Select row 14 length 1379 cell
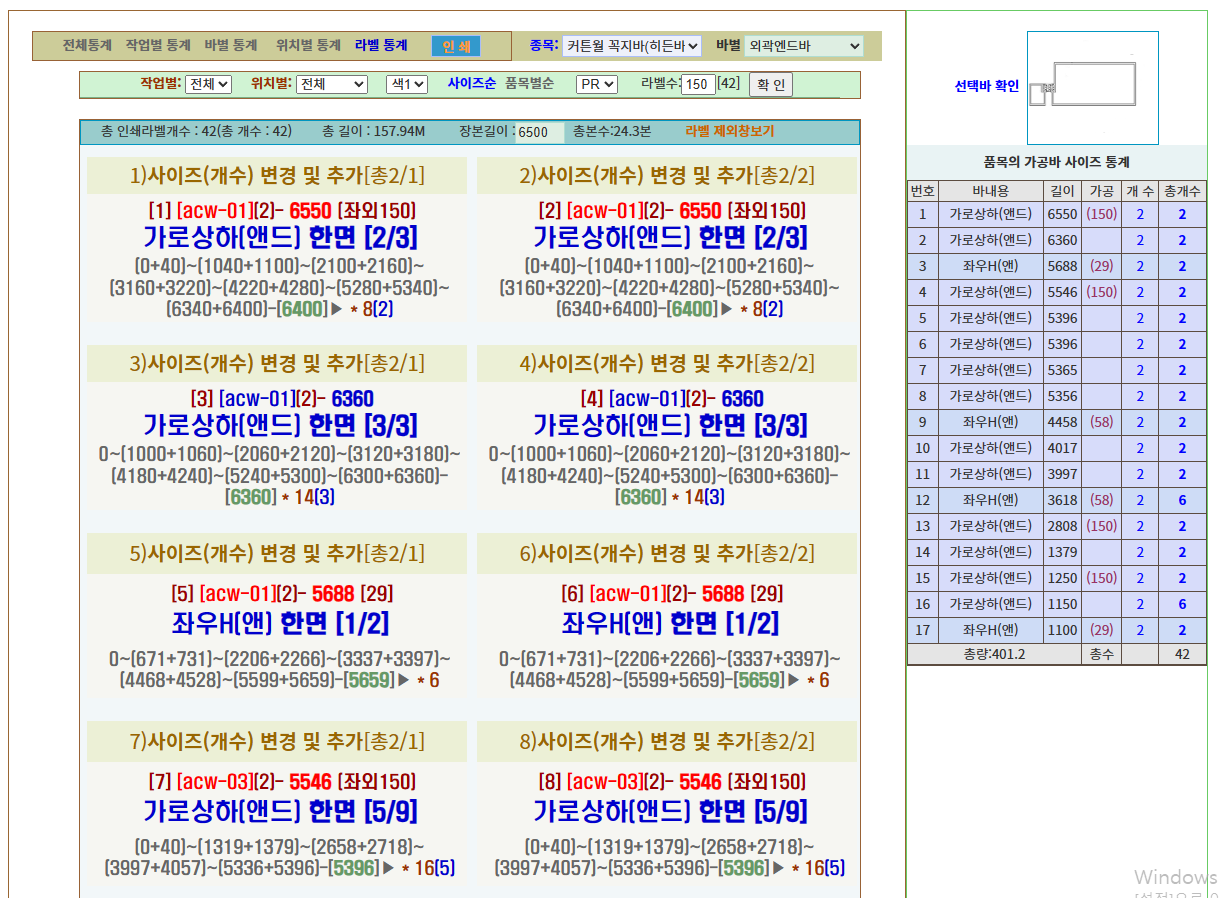 click(1062, 552)
